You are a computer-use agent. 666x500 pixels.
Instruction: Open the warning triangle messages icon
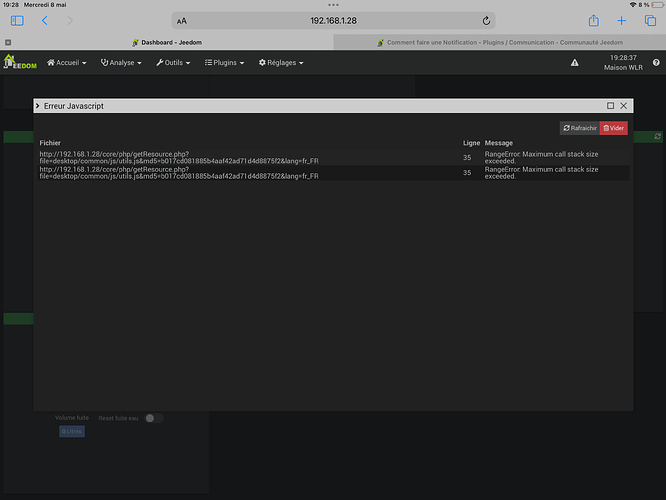click(575, 63)
